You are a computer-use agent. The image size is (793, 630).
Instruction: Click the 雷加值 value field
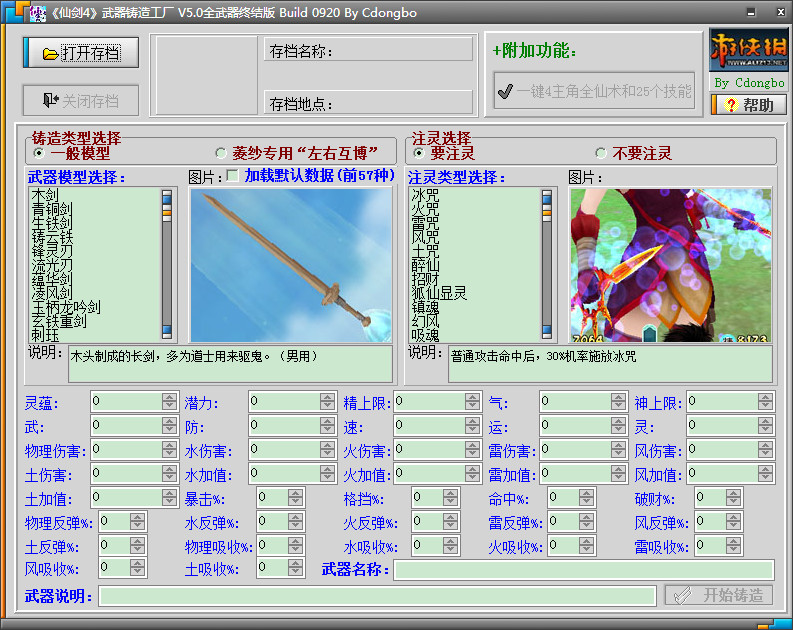pyautogui.click(x=576, y=474)
